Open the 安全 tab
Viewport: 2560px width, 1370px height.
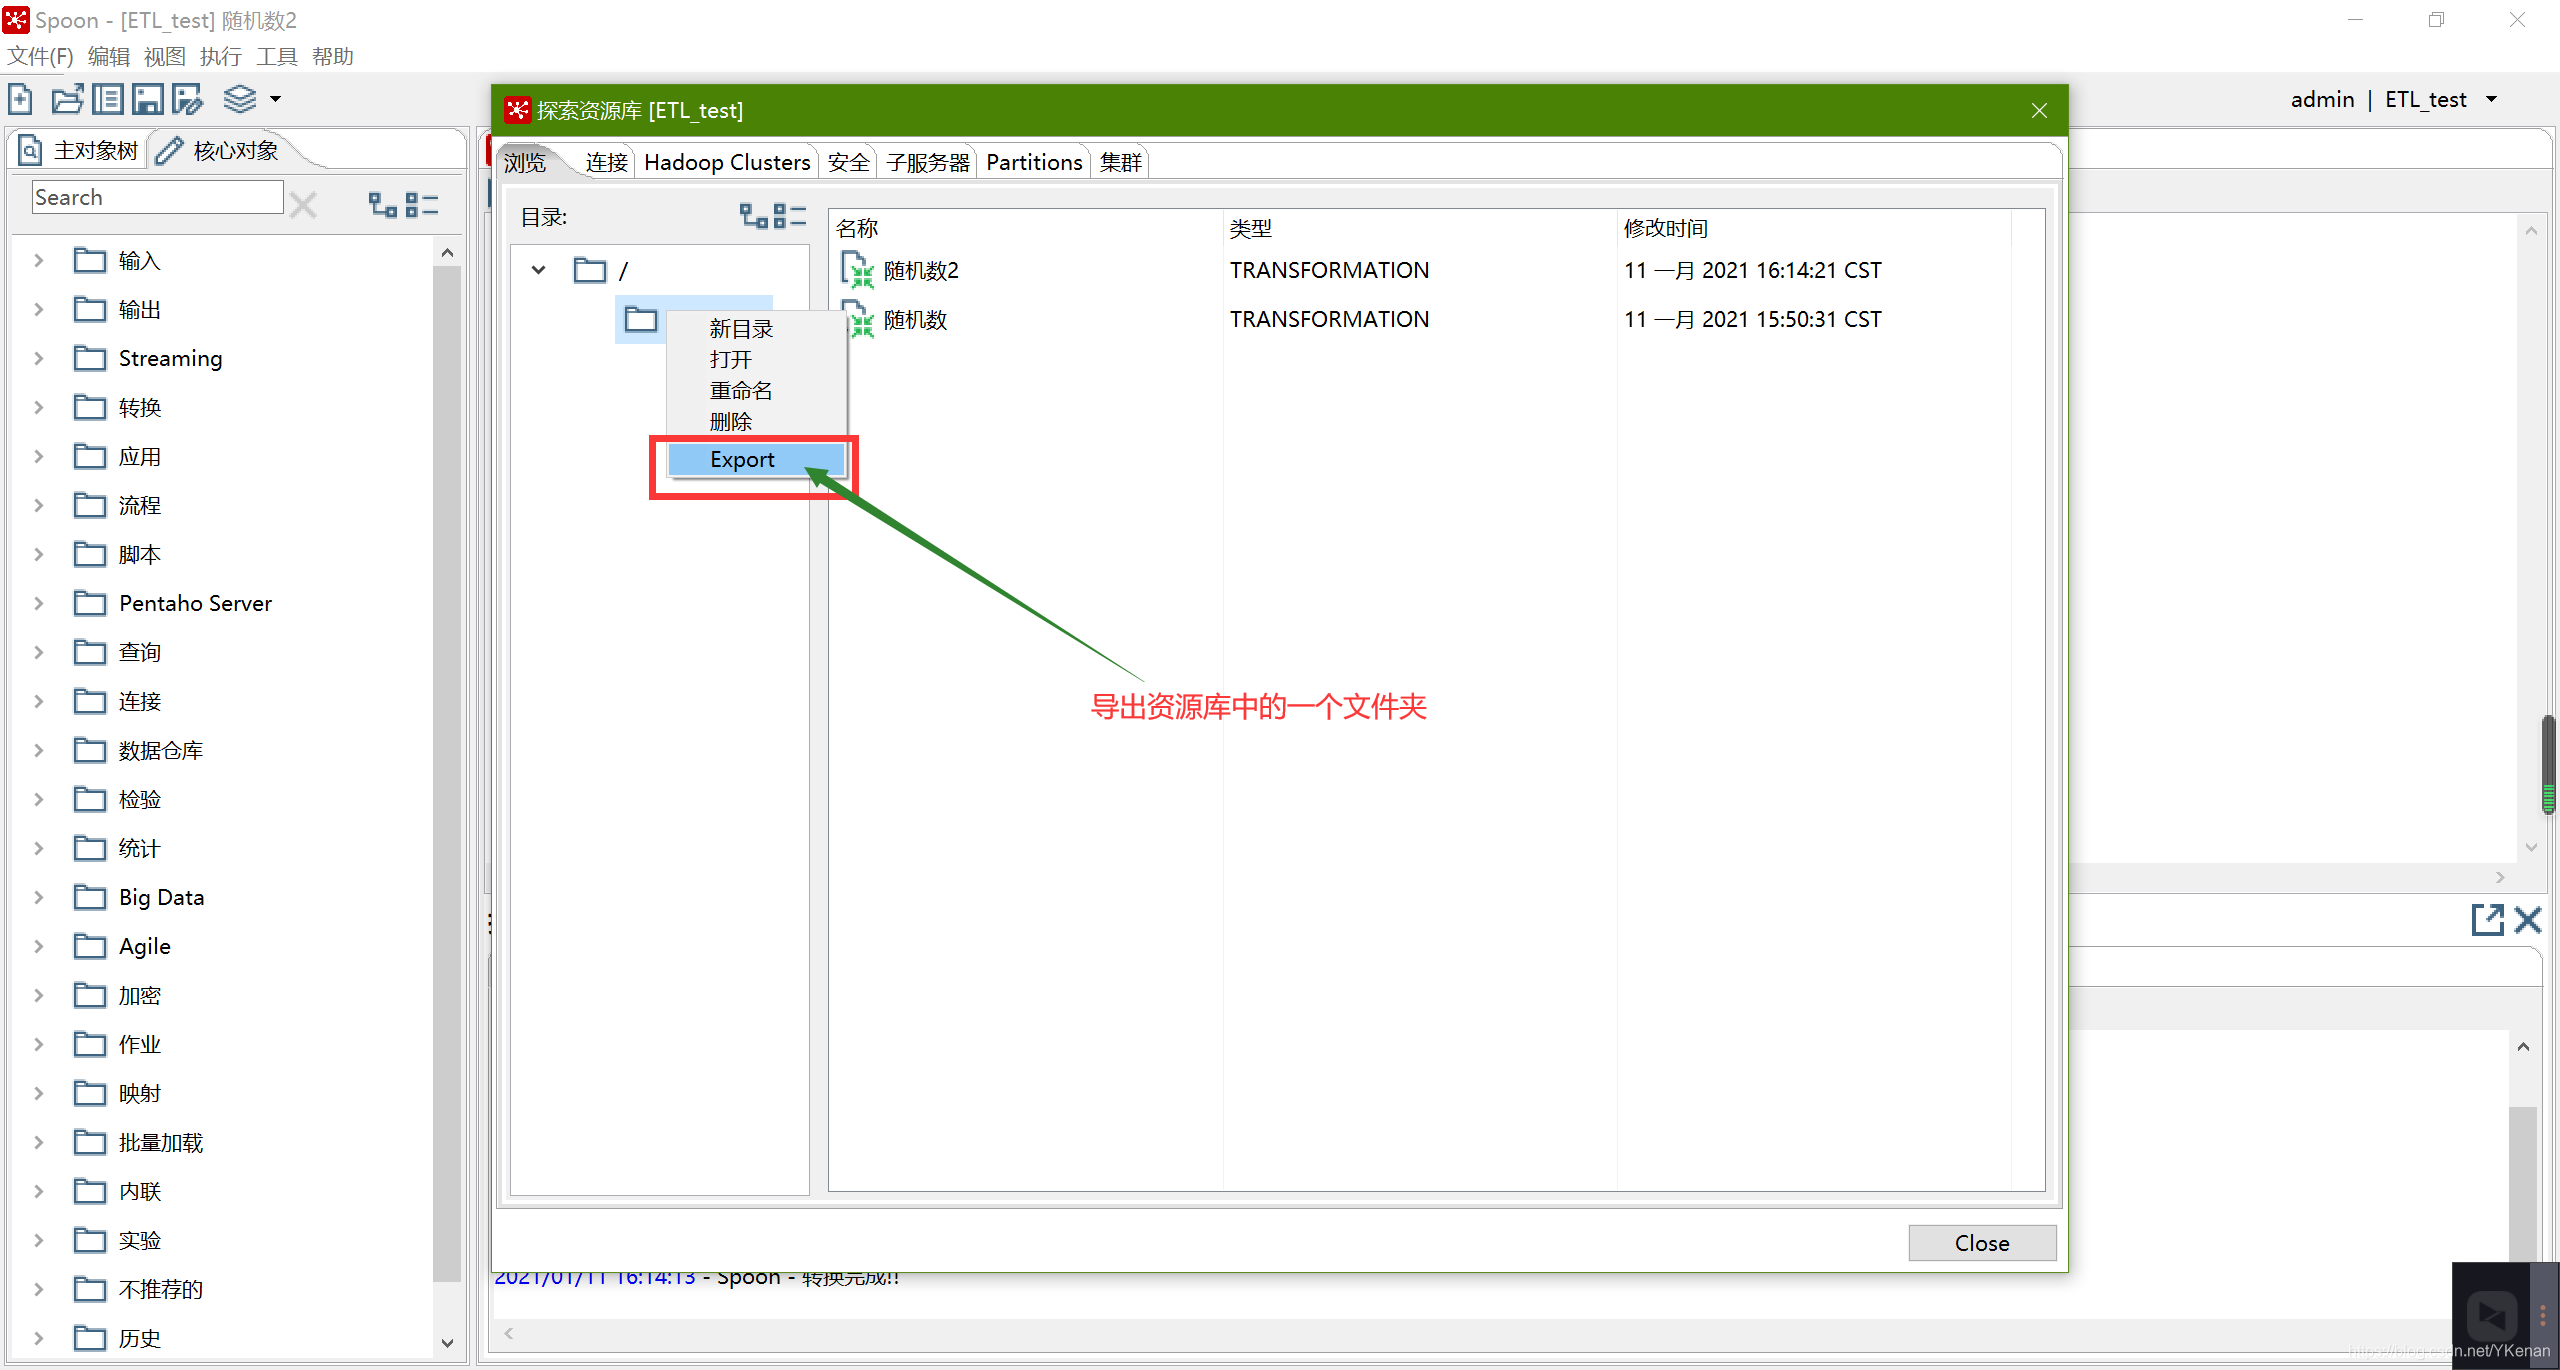[x=848, y=162]
